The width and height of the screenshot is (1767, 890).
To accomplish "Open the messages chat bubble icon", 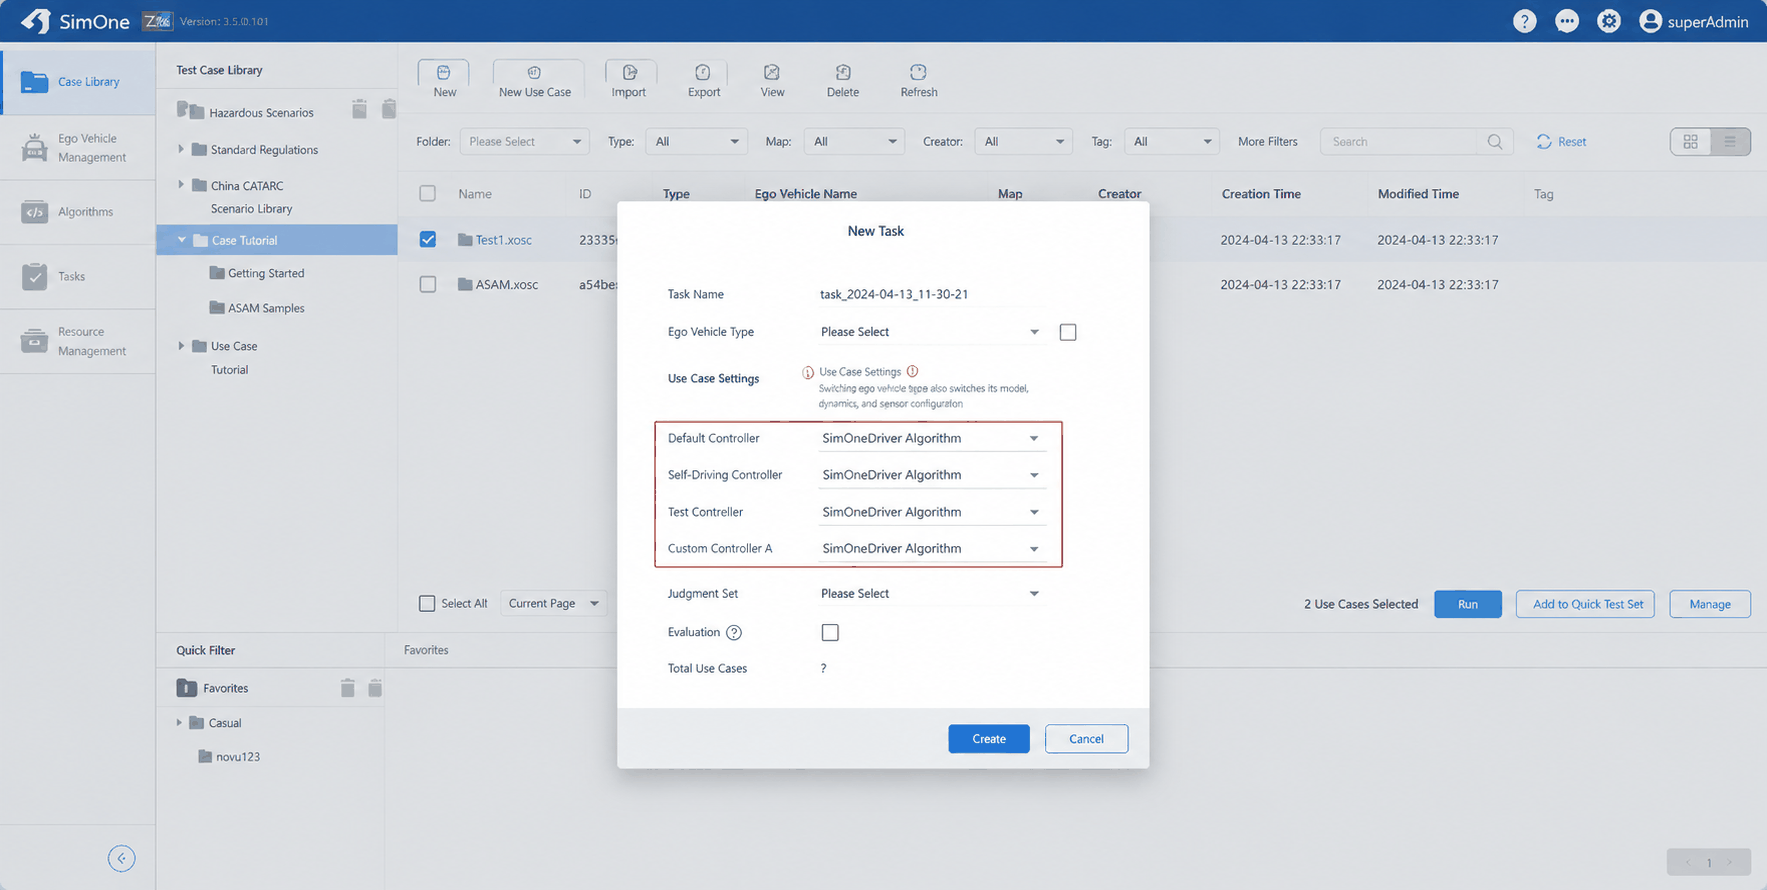I will tap(1567, 21).
